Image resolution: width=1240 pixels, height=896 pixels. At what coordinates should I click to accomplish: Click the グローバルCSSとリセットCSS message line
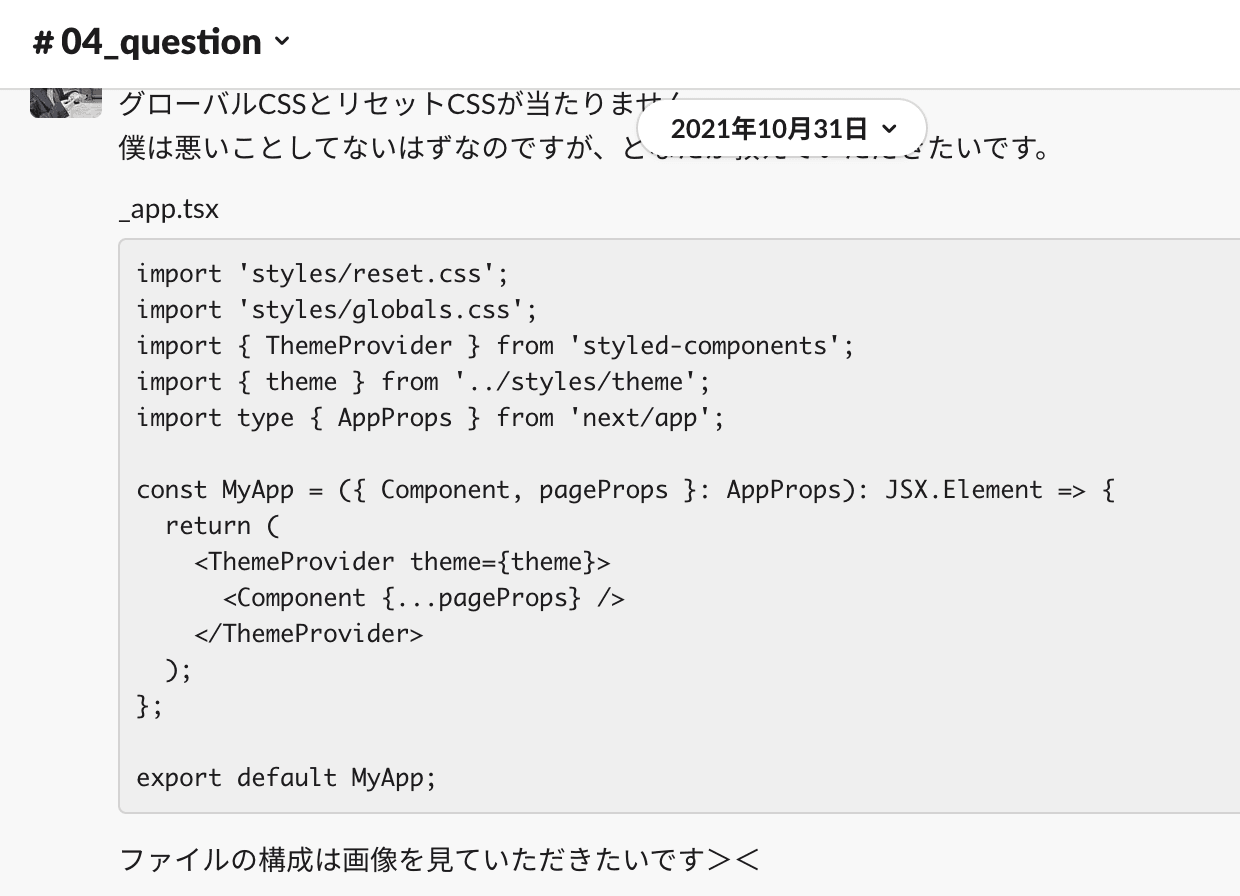[400, 103]
